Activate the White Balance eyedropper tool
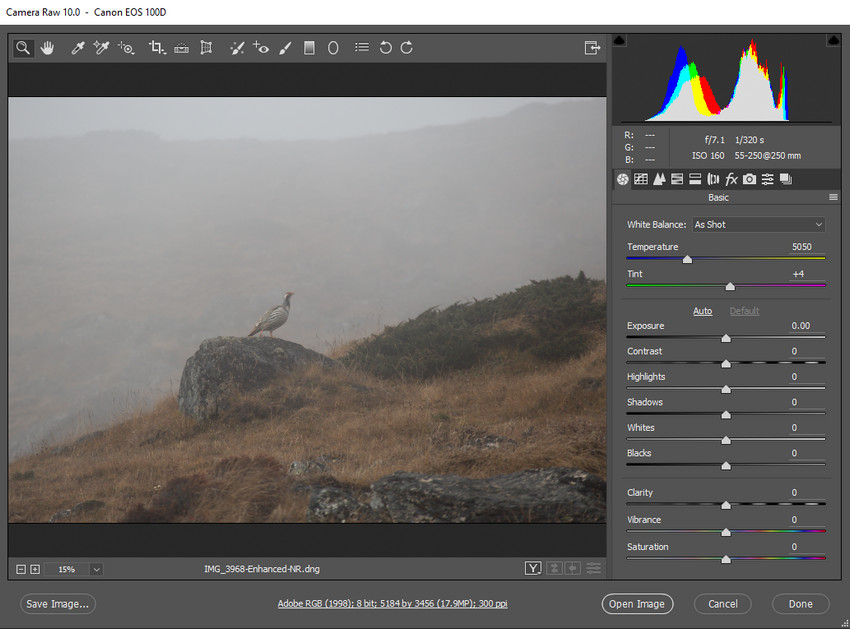Image resolution: width=850 pixels, height=629 pixels. (78, 47)
